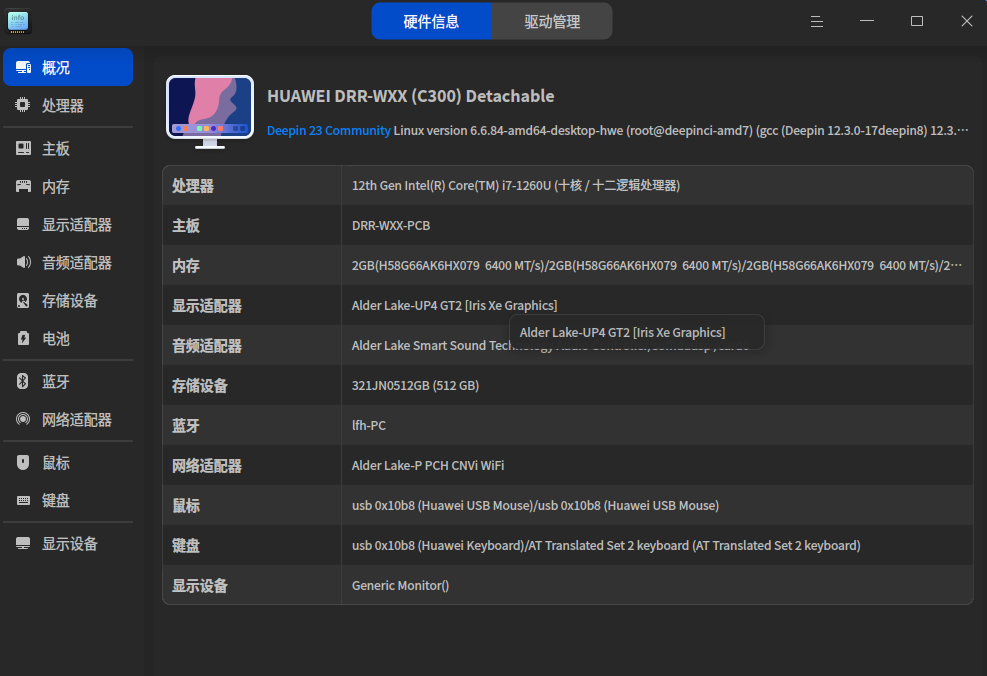987x676 pixels.
Task: Open the 显示设备 monitor icon in sidebar
Action: (23, 543)
